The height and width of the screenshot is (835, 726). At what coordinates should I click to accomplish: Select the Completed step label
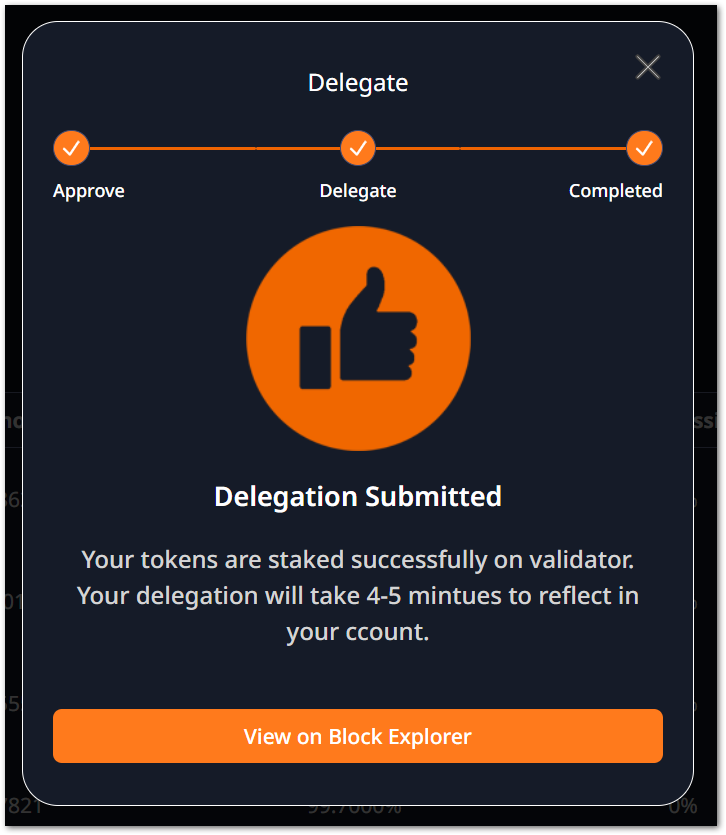point(615,191)
